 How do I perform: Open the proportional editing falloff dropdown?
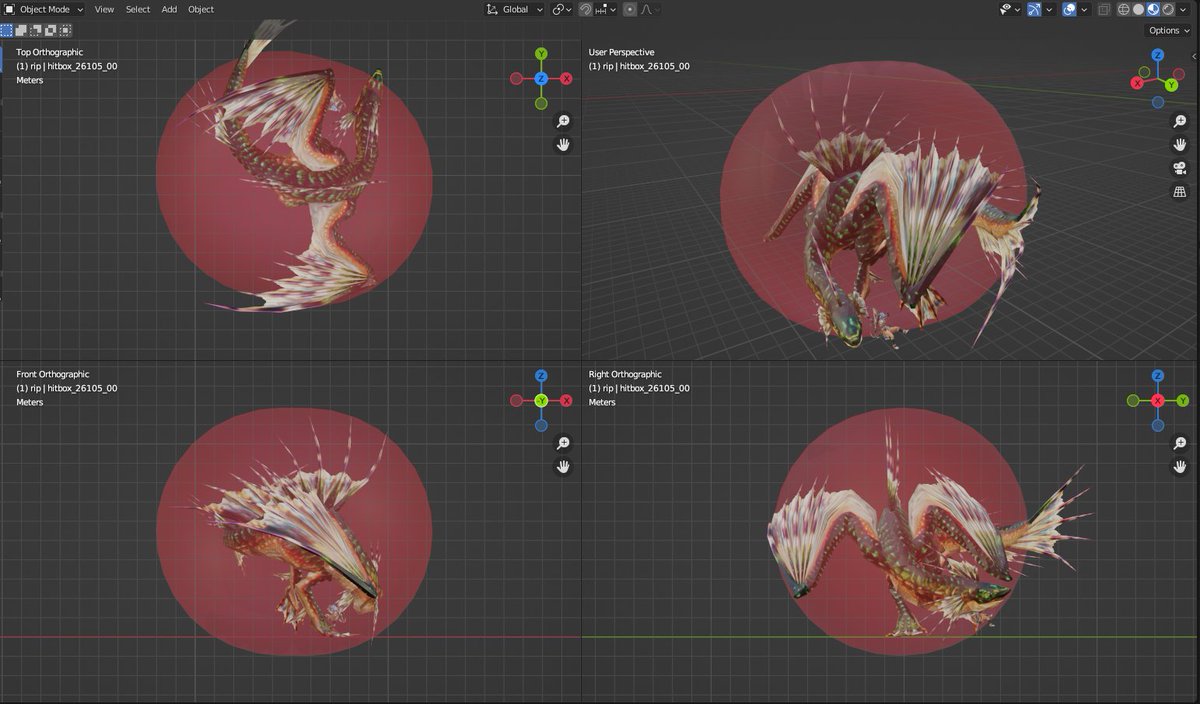[650, 9]
